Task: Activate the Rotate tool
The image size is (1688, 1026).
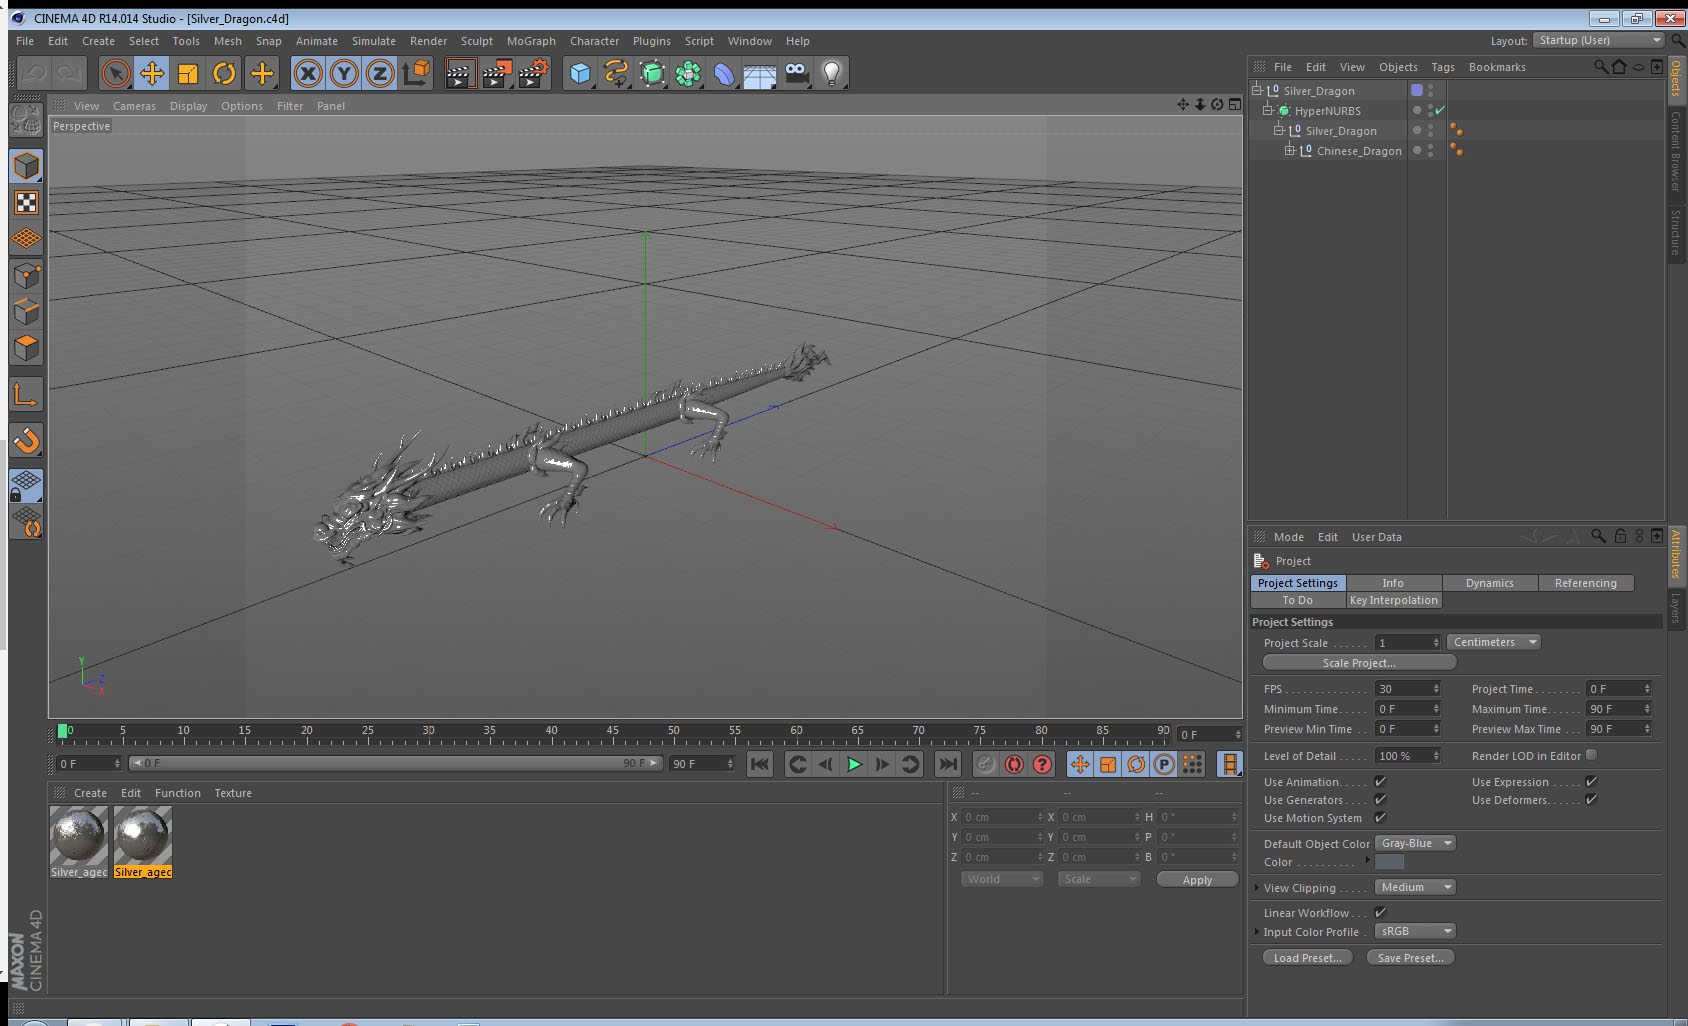Action: coord(225,73)
